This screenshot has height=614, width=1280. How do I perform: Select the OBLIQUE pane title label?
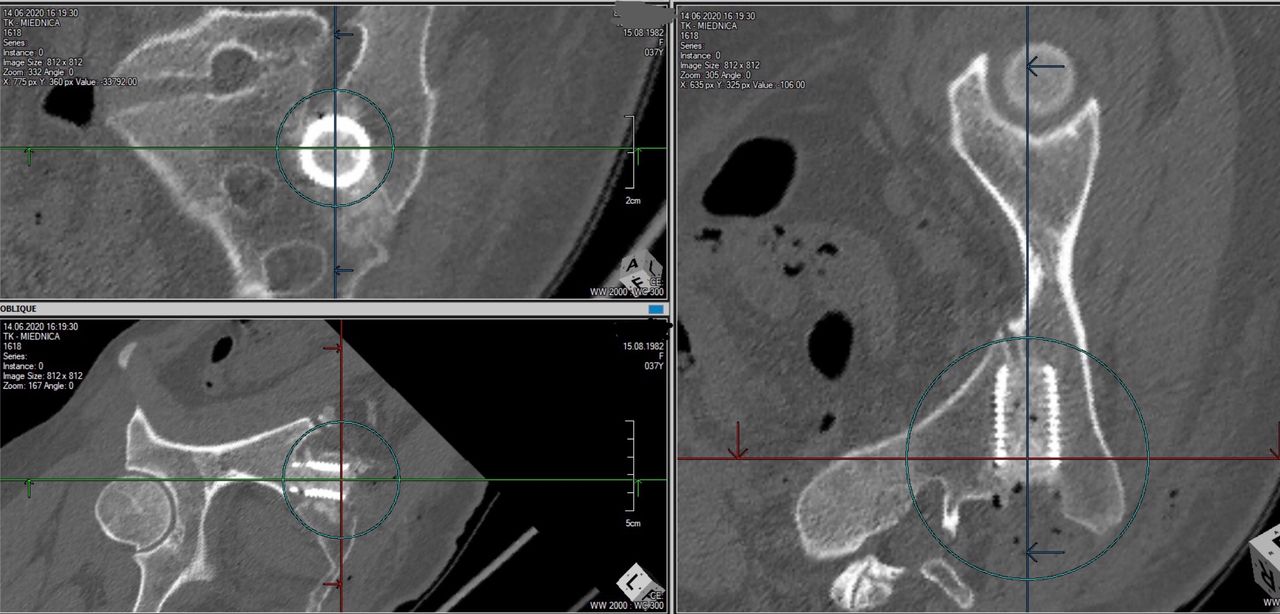20,310
